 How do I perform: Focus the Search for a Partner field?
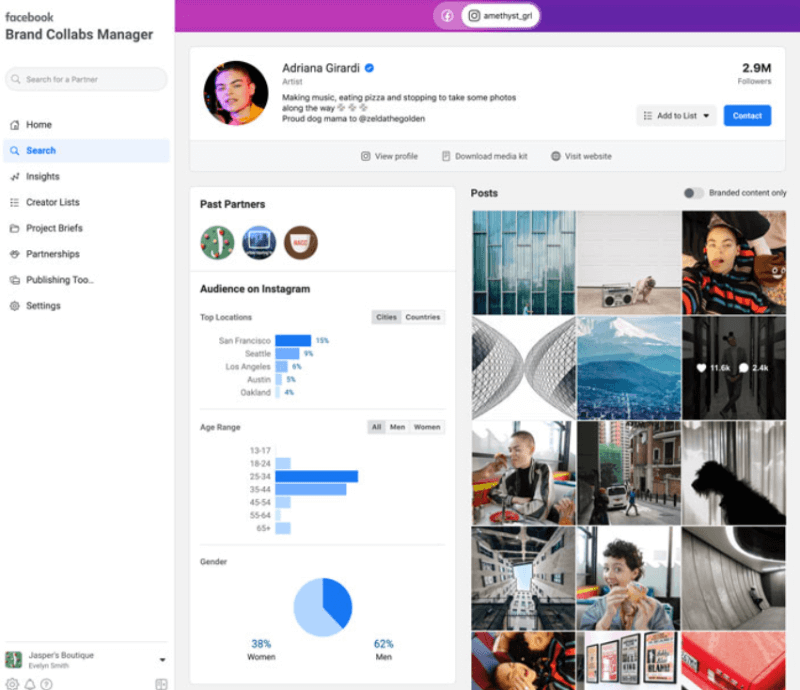tap(86, 79)
